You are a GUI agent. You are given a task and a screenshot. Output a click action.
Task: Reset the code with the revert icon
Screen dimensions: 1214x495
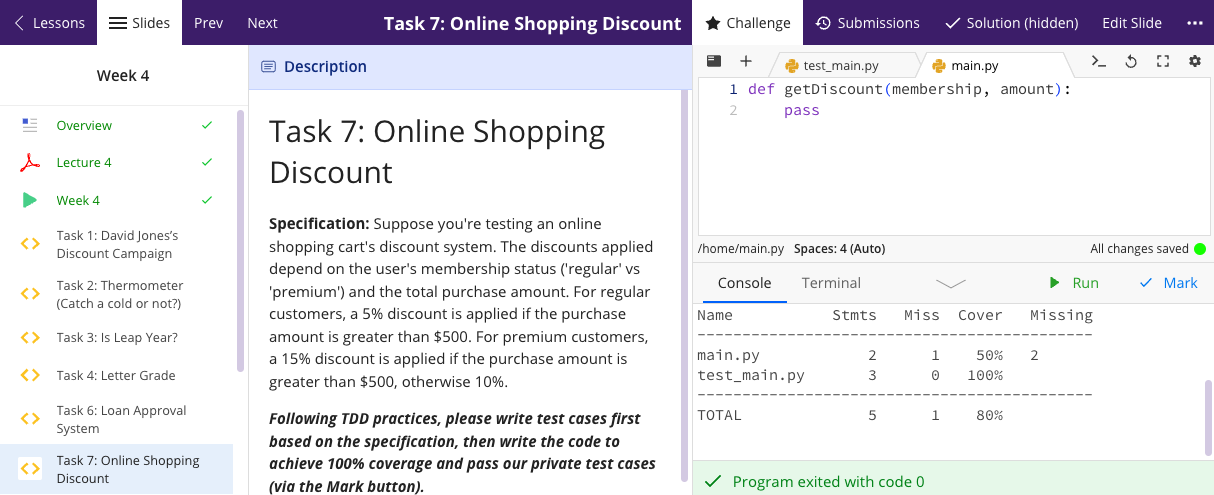[x=1131, y=61]
